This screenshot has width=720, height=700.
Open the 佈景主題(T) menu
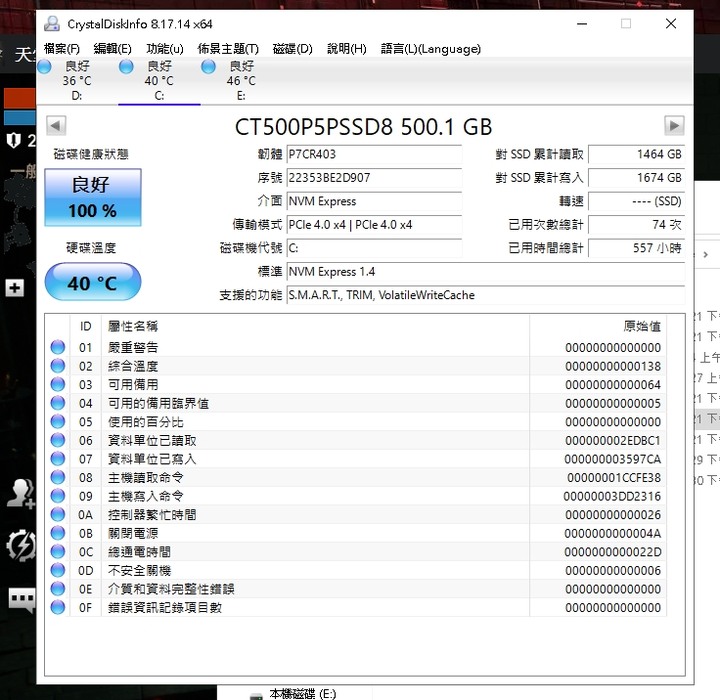[x=228, y=49]
